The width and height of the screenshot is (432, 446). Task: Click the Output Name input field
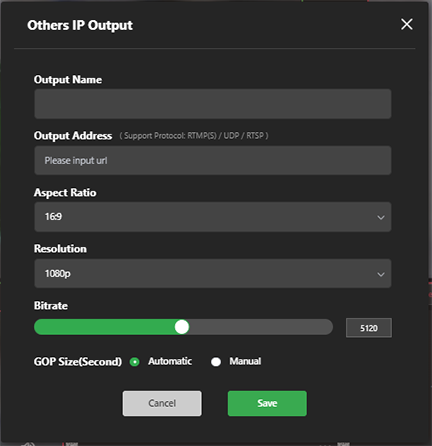[x=213, y=104]
